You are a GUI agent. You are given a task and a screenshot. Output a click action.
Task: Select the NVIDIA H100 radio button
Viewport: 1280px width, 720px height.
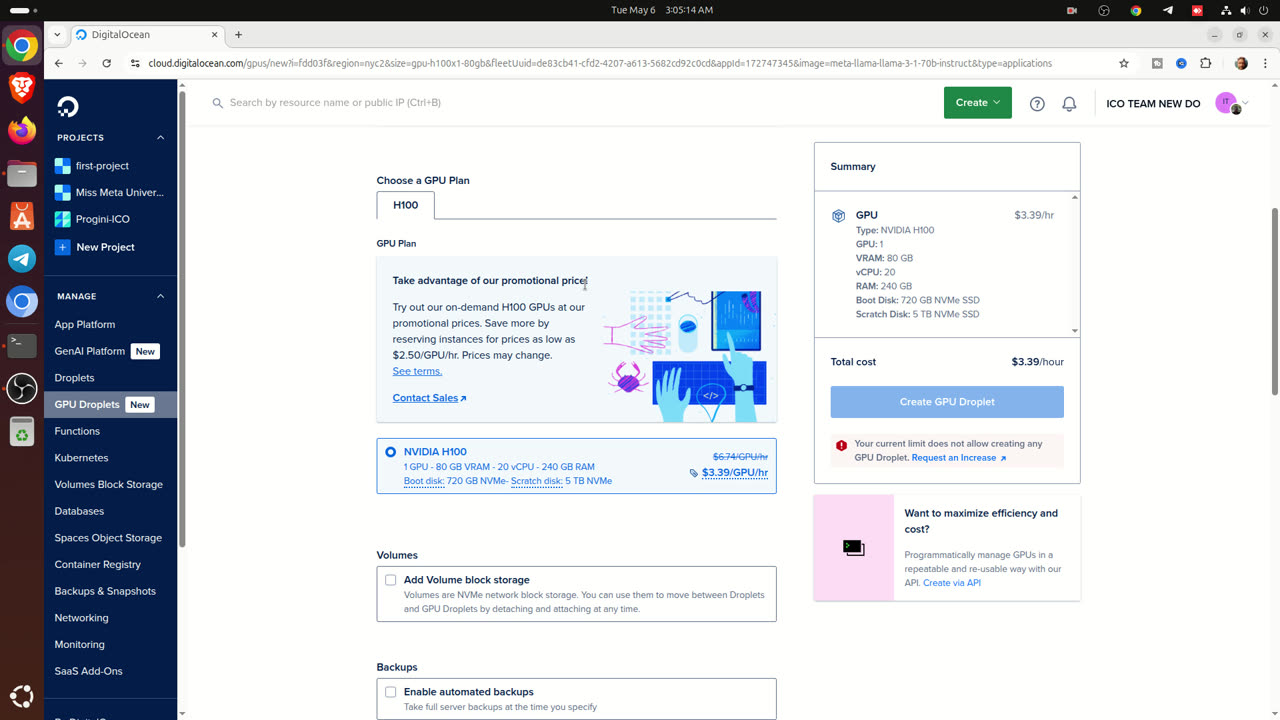(391, 452)
